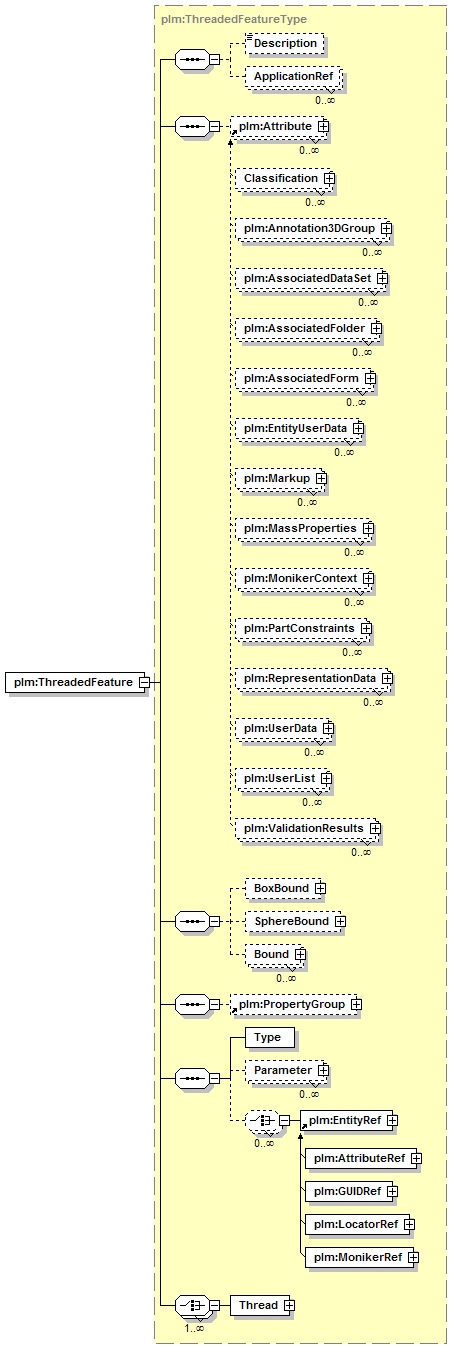This screenshot has height=1349, width=452.
Task: Click the sequence icon beside plm:Attribute
Action: (191, 127)
